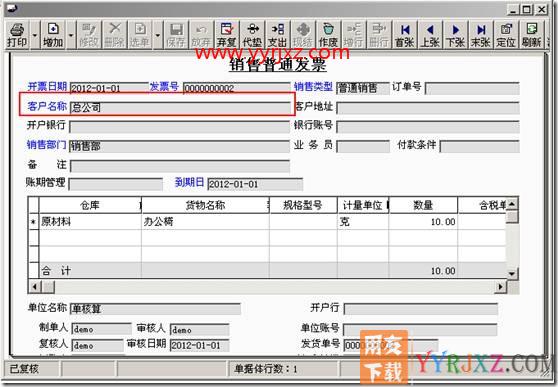The width and height of the screenshot is (558, 387).
Task: Click the 选单 toolbar icon
Action: point(140,35)
